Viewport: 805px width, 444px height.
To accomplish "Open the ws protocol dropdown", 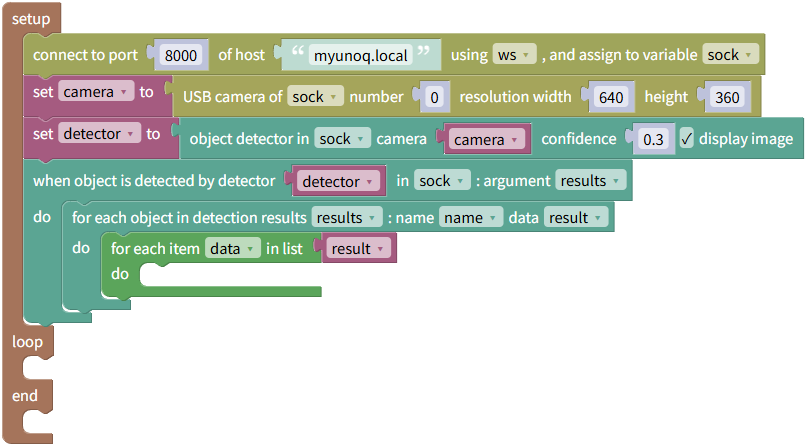I will pos(514,54).
